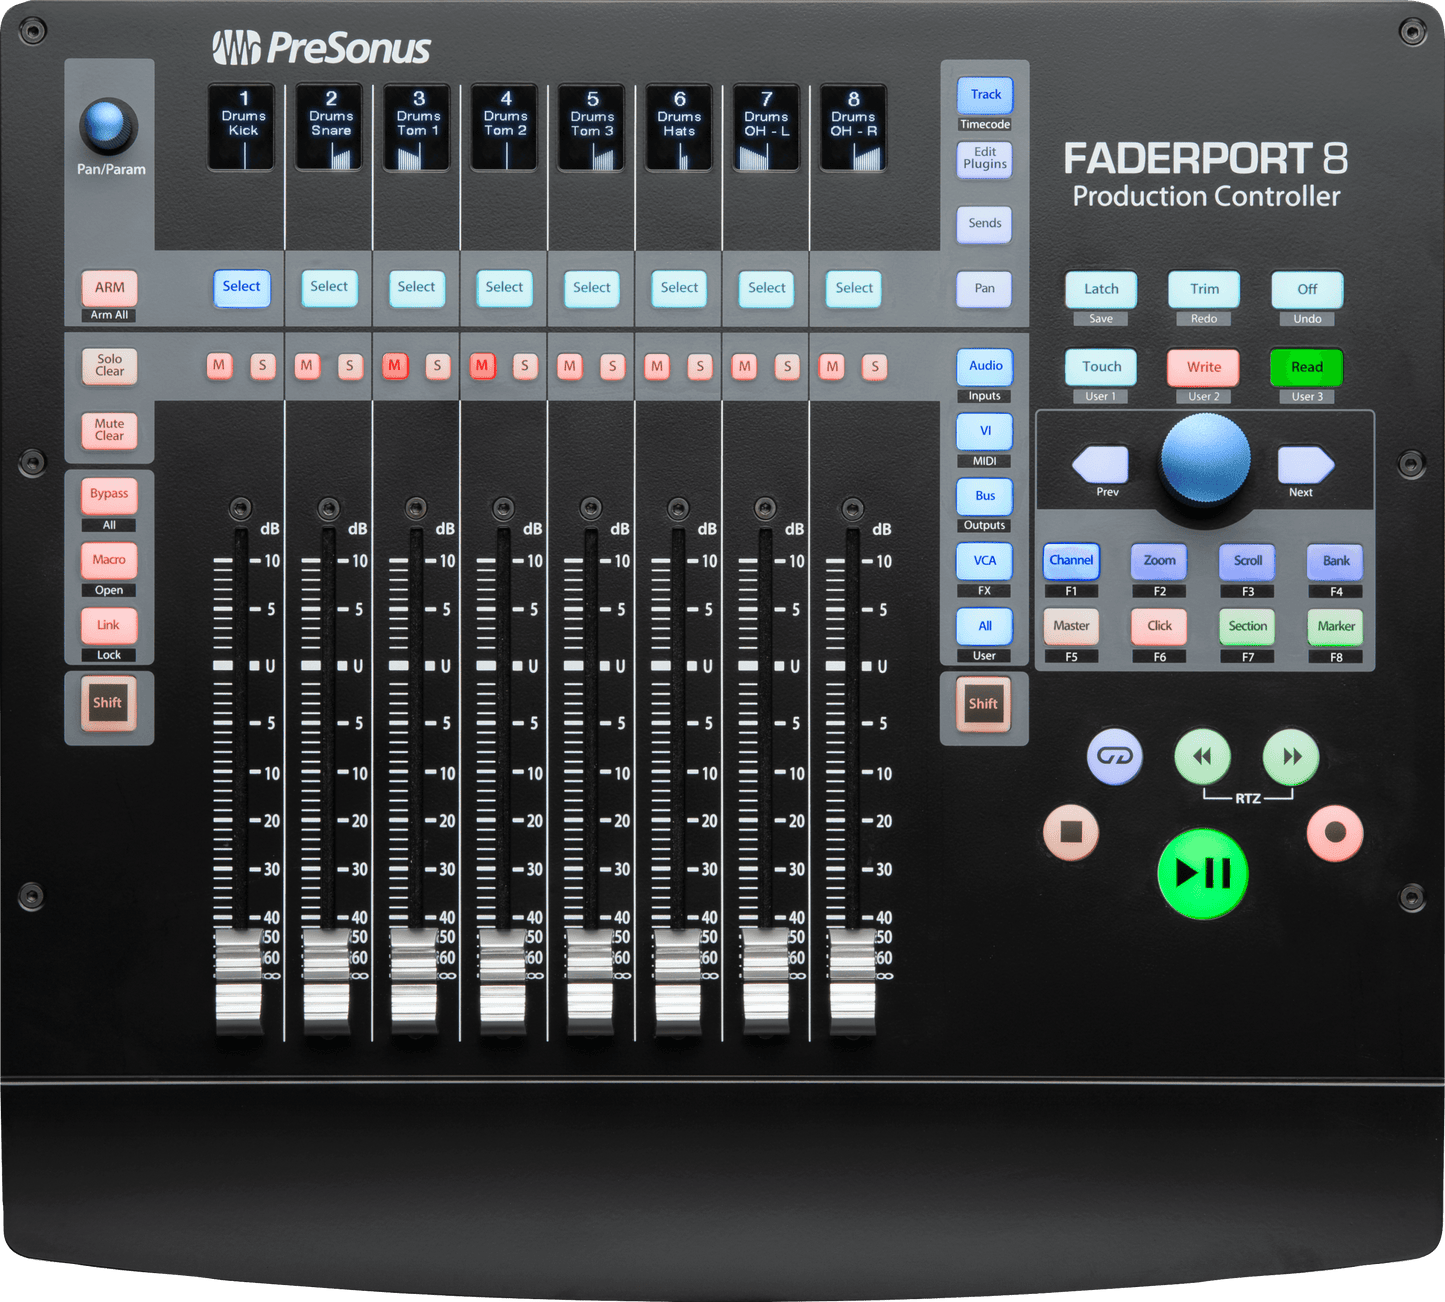Turn automation Off
This screenshot has height=1302, width=1445.
[1307, 289]
